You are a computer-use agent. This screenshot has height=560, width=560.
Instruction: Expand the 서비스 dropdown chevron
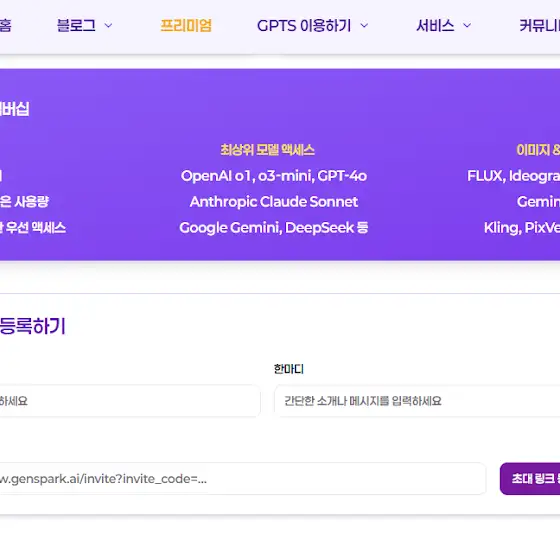(467, 26)
